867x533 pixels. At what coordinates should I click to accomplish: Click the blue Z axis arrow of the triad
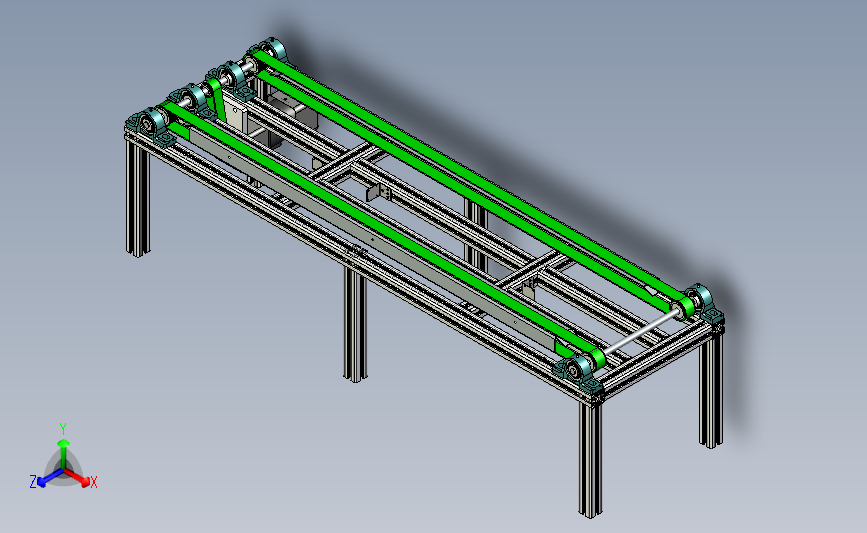click(x=50, y=477)
